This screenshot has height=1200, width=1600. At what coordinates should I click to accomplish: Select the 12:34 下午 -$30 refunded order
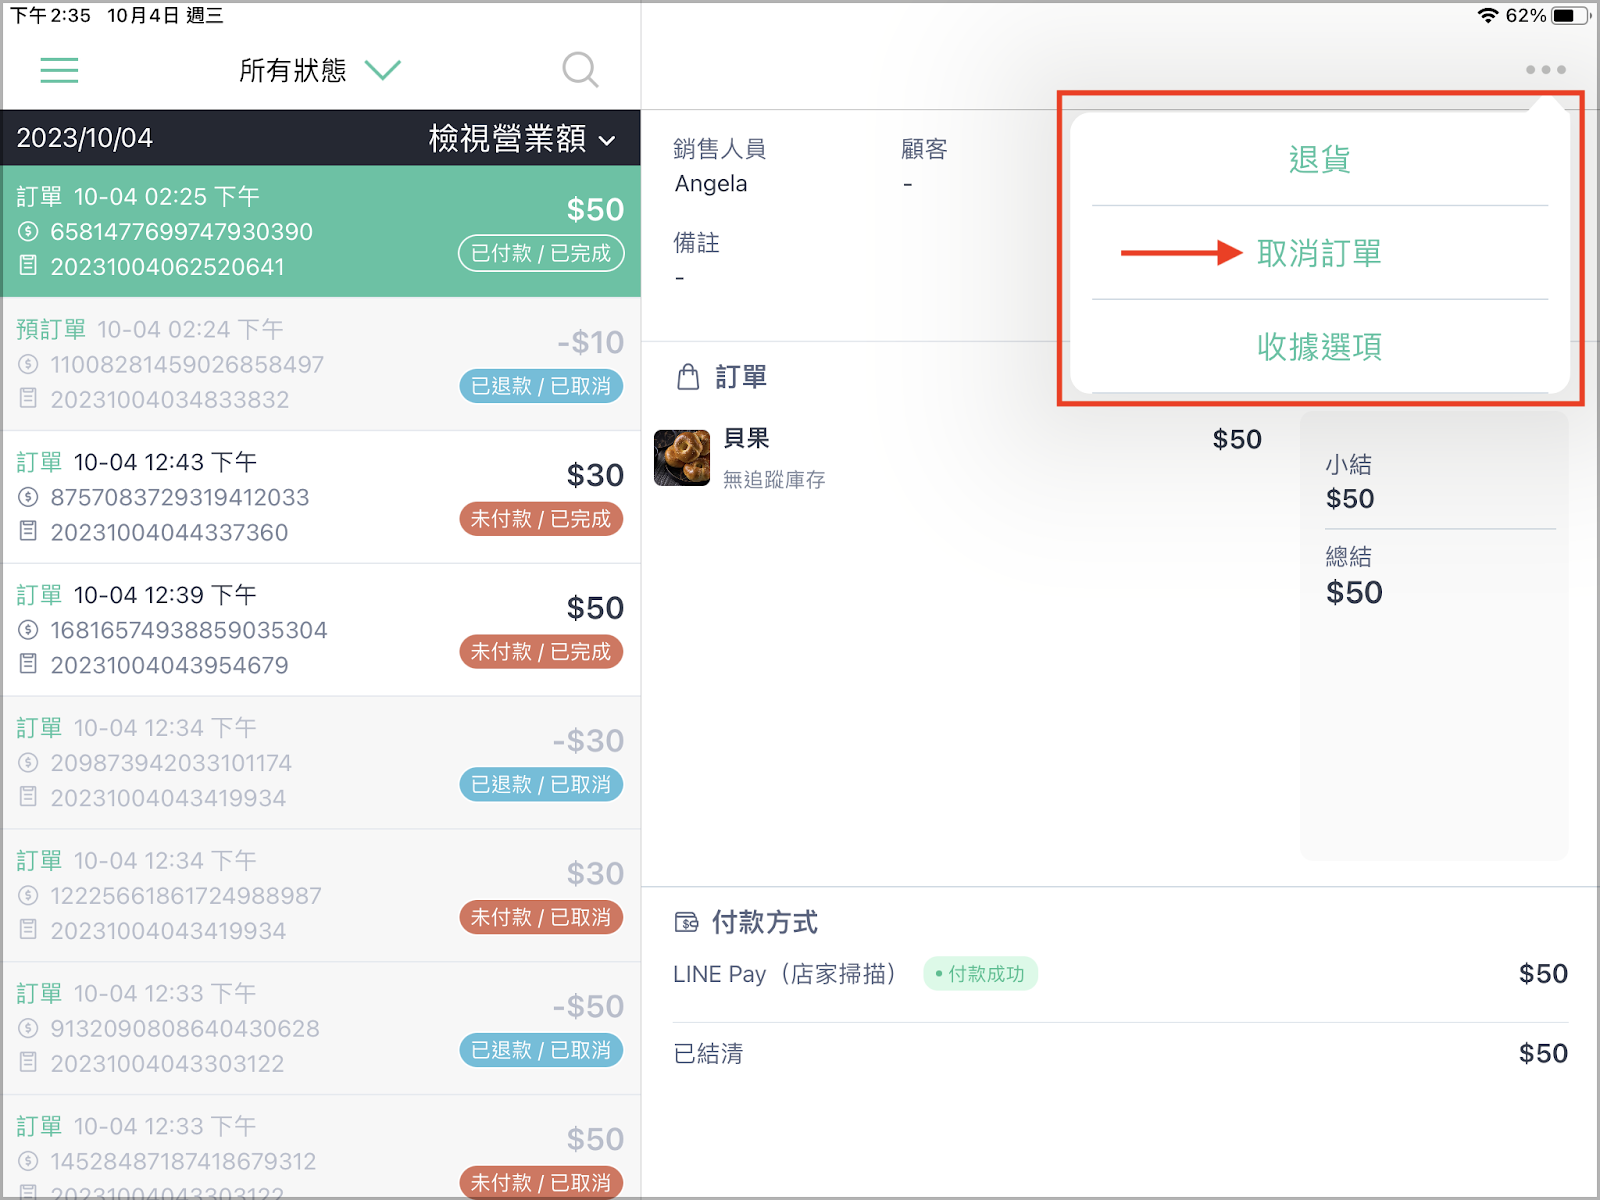click(321, 763)
